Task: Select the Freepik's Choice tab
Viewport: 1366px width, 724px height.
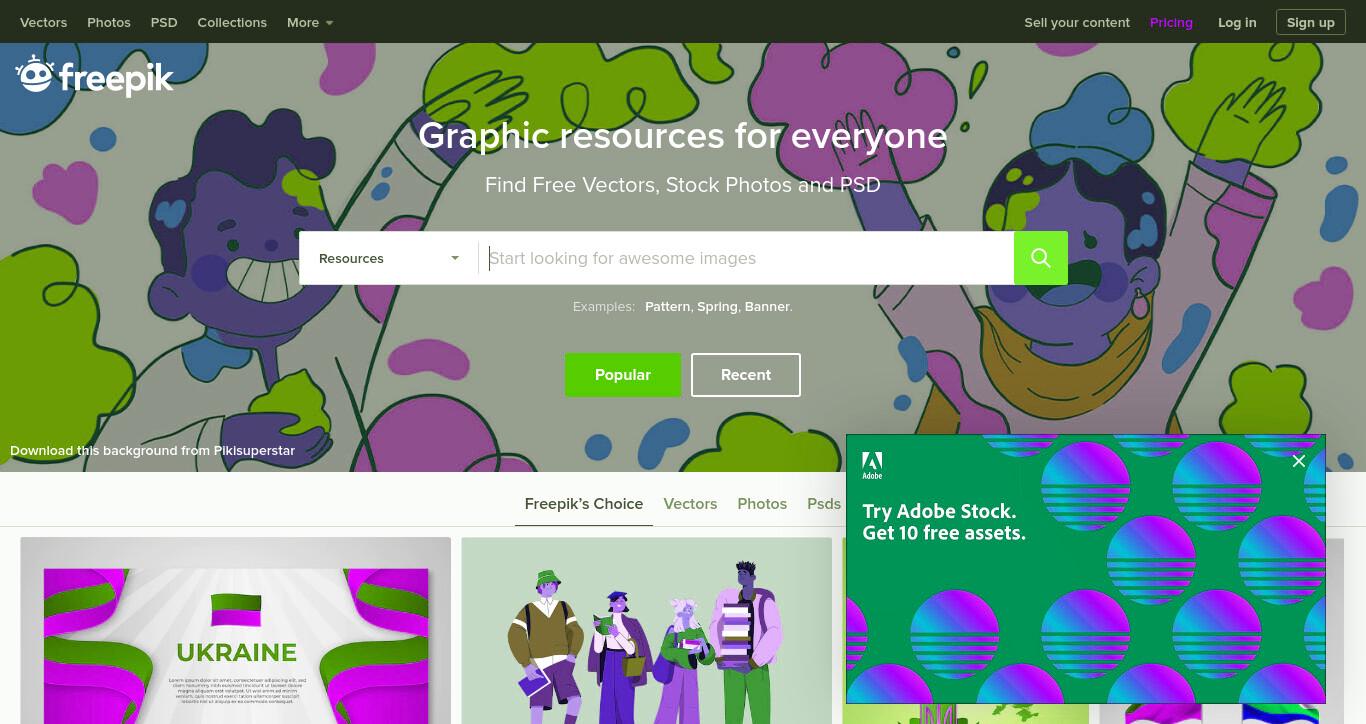Action: click(x=584, y=504)
